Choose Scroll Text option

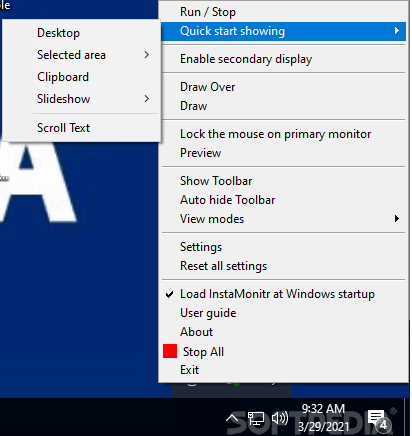pos(81,128)
